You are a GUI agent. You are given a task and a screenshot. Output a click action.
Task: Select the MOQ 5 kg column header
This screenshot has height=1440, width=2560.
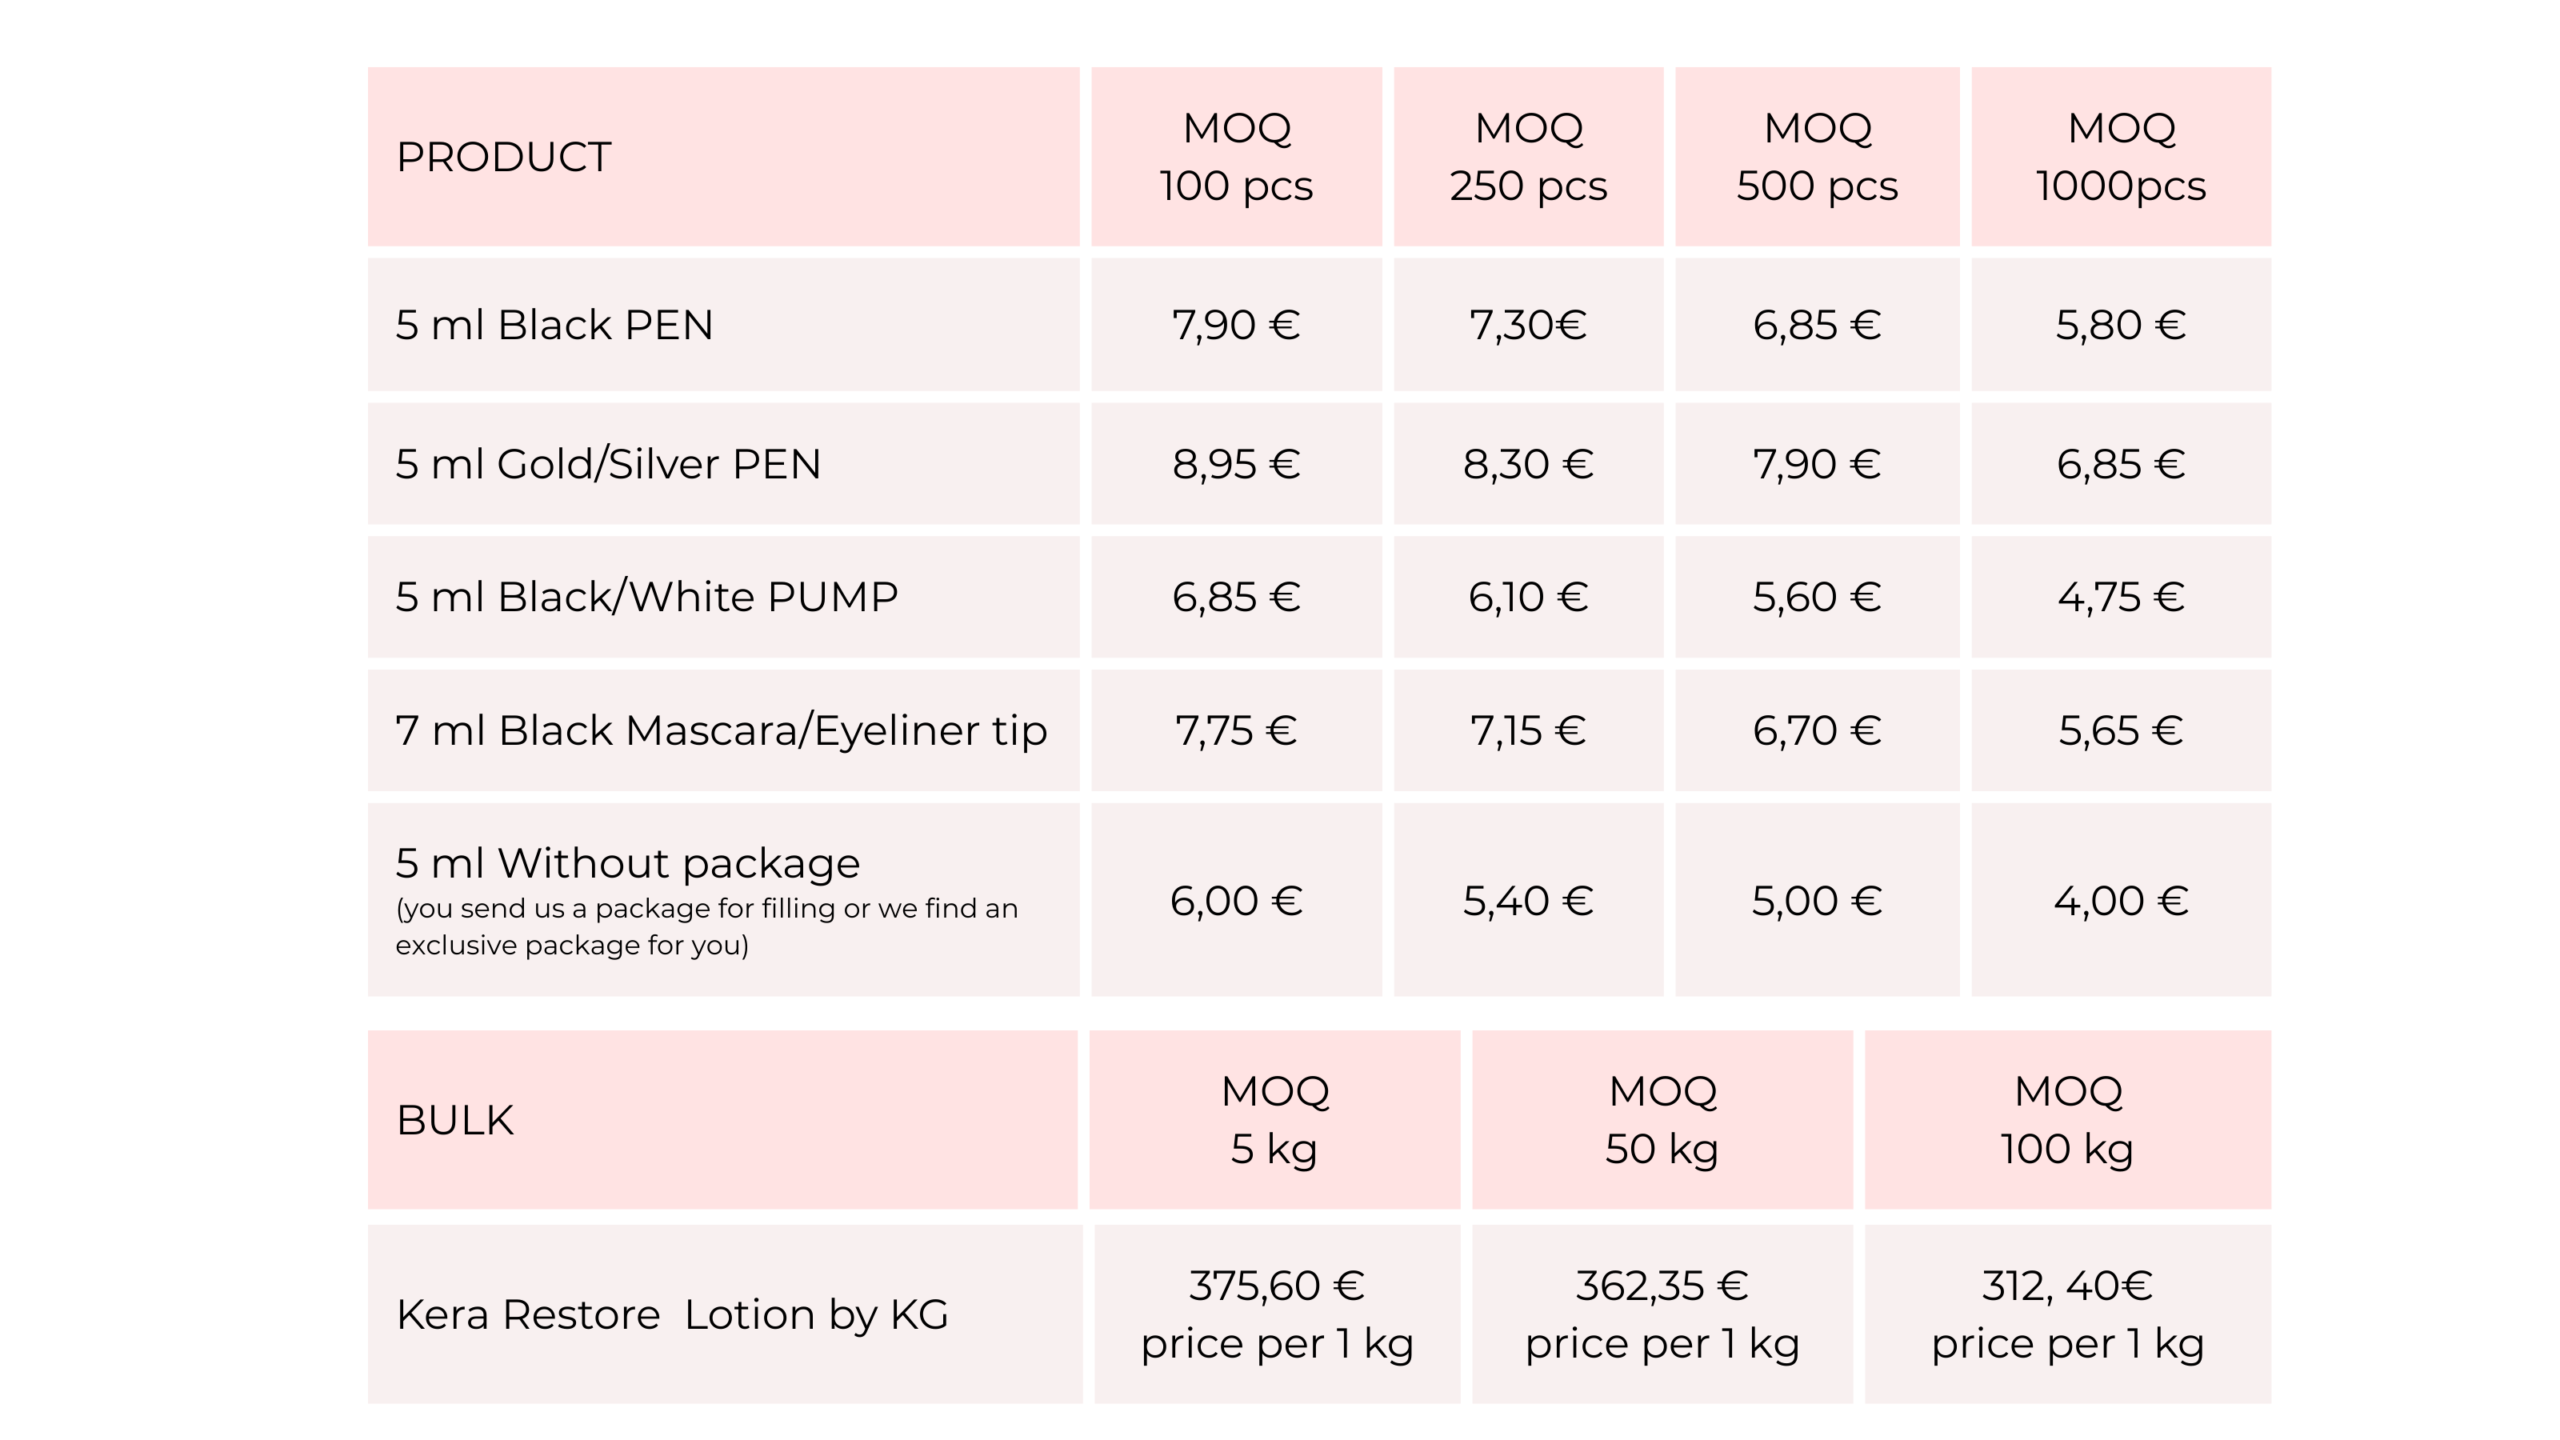(1274, 1120)
